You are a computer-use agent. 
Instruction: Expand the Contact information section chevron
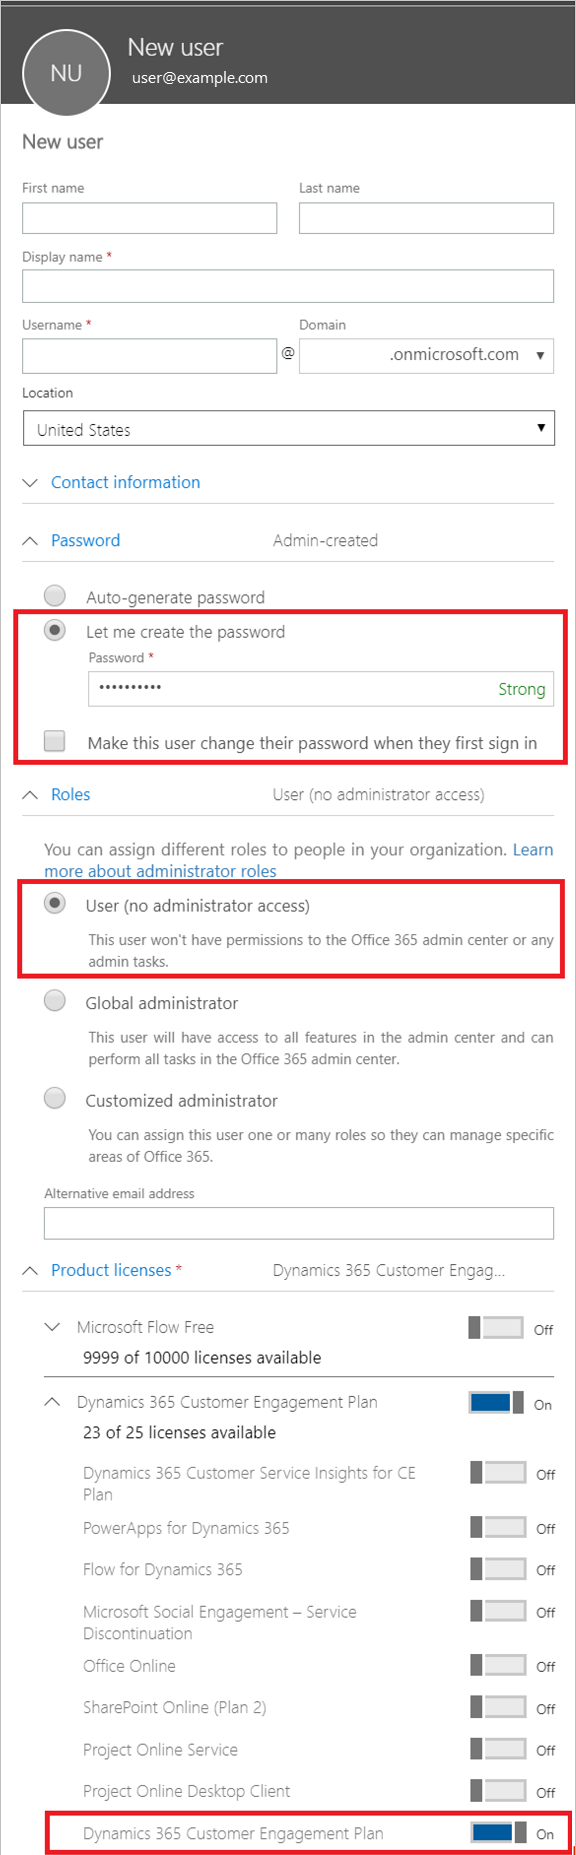[30, 483]
